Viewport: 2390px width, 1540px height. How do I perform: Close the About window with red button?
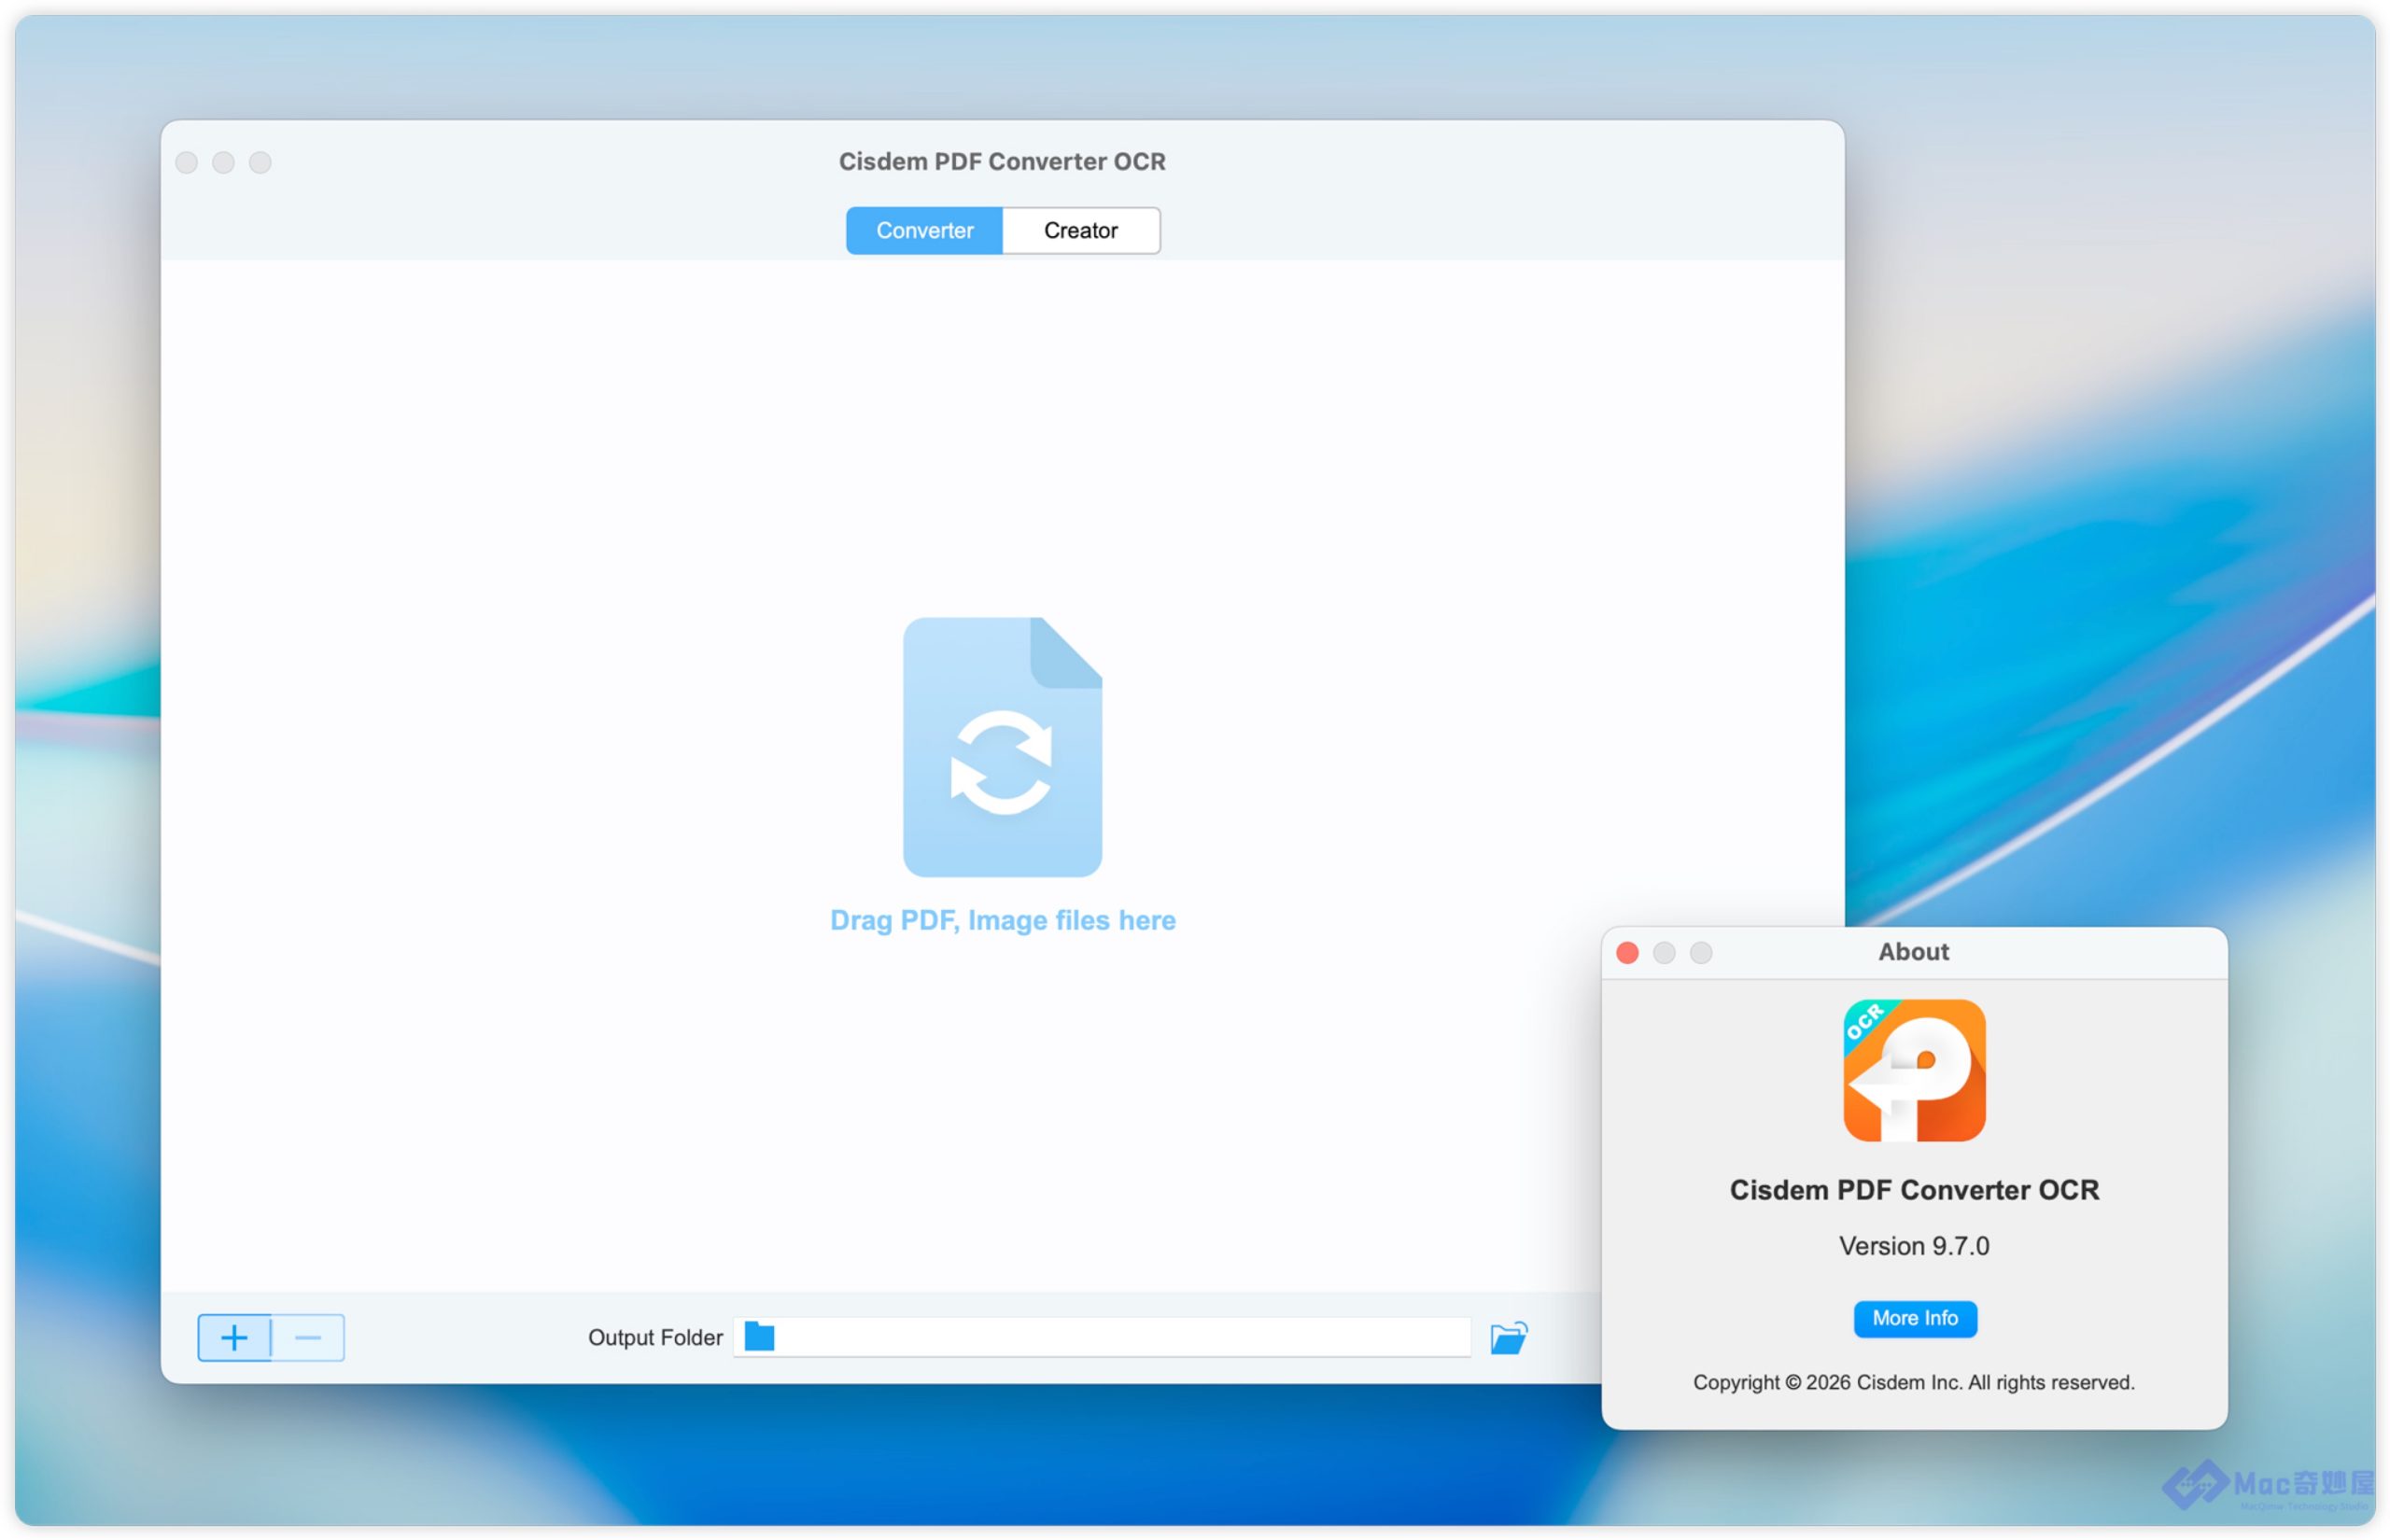click(x=1627, y=953)
